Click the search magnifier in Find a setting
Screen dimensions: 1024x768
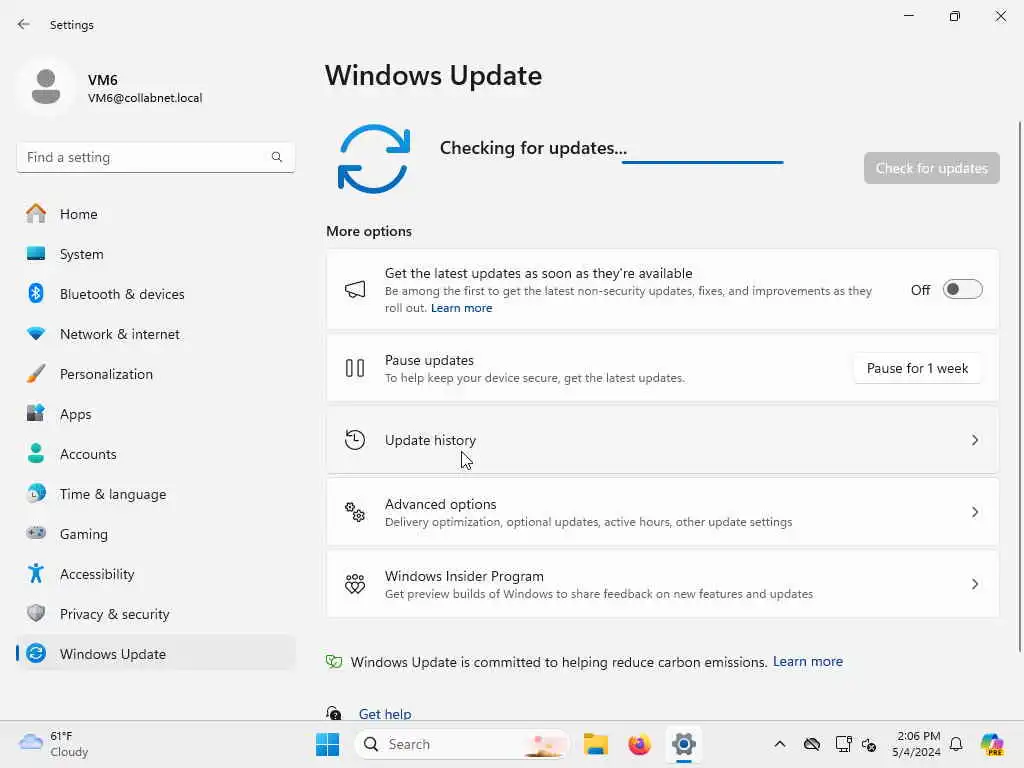coord(277,157)
